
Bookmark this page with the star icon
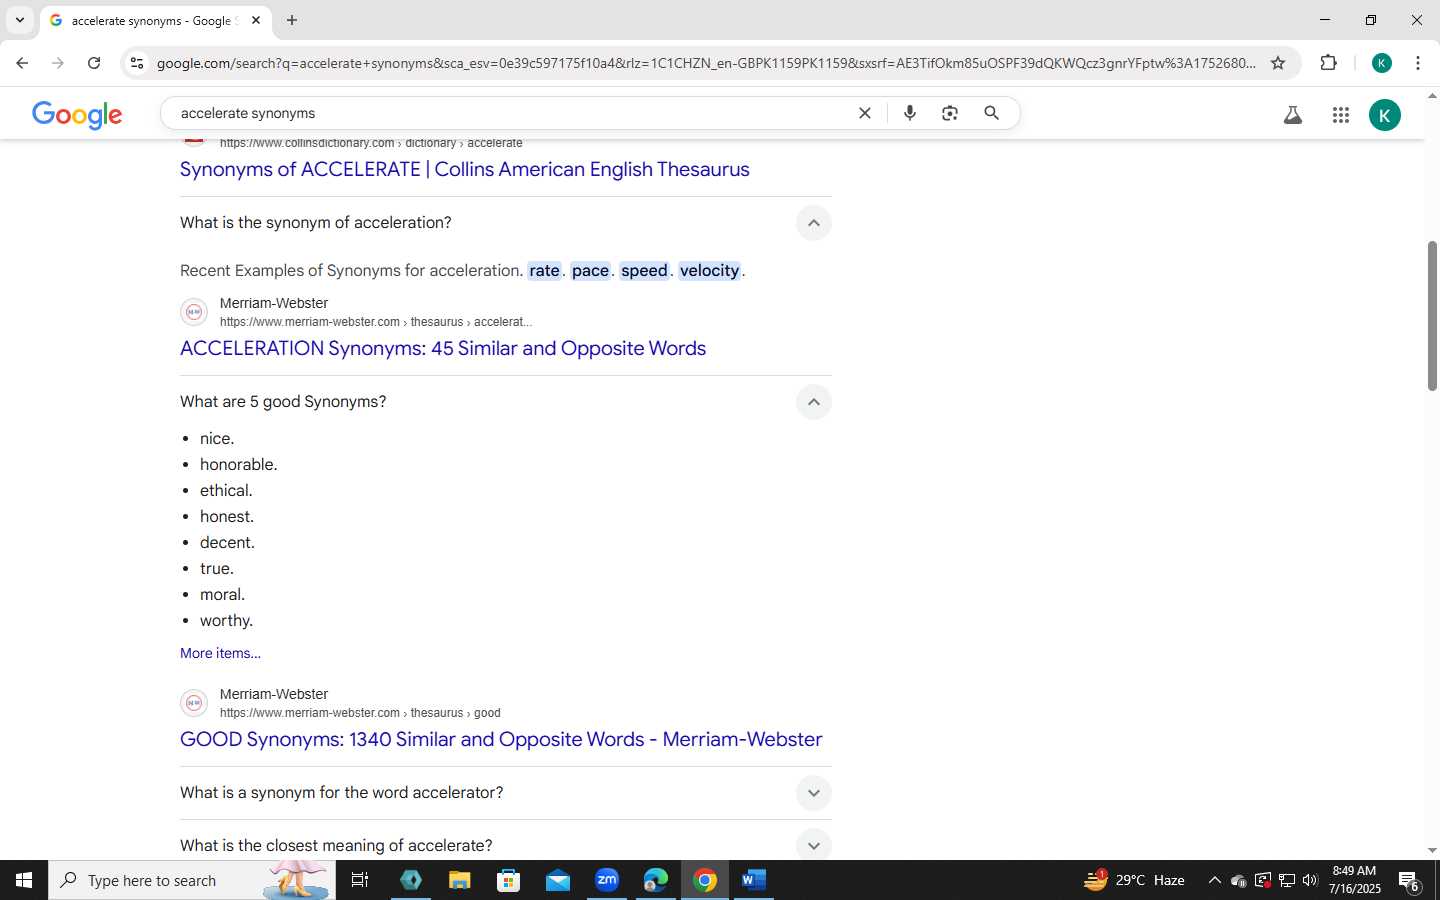(1278, 63)
